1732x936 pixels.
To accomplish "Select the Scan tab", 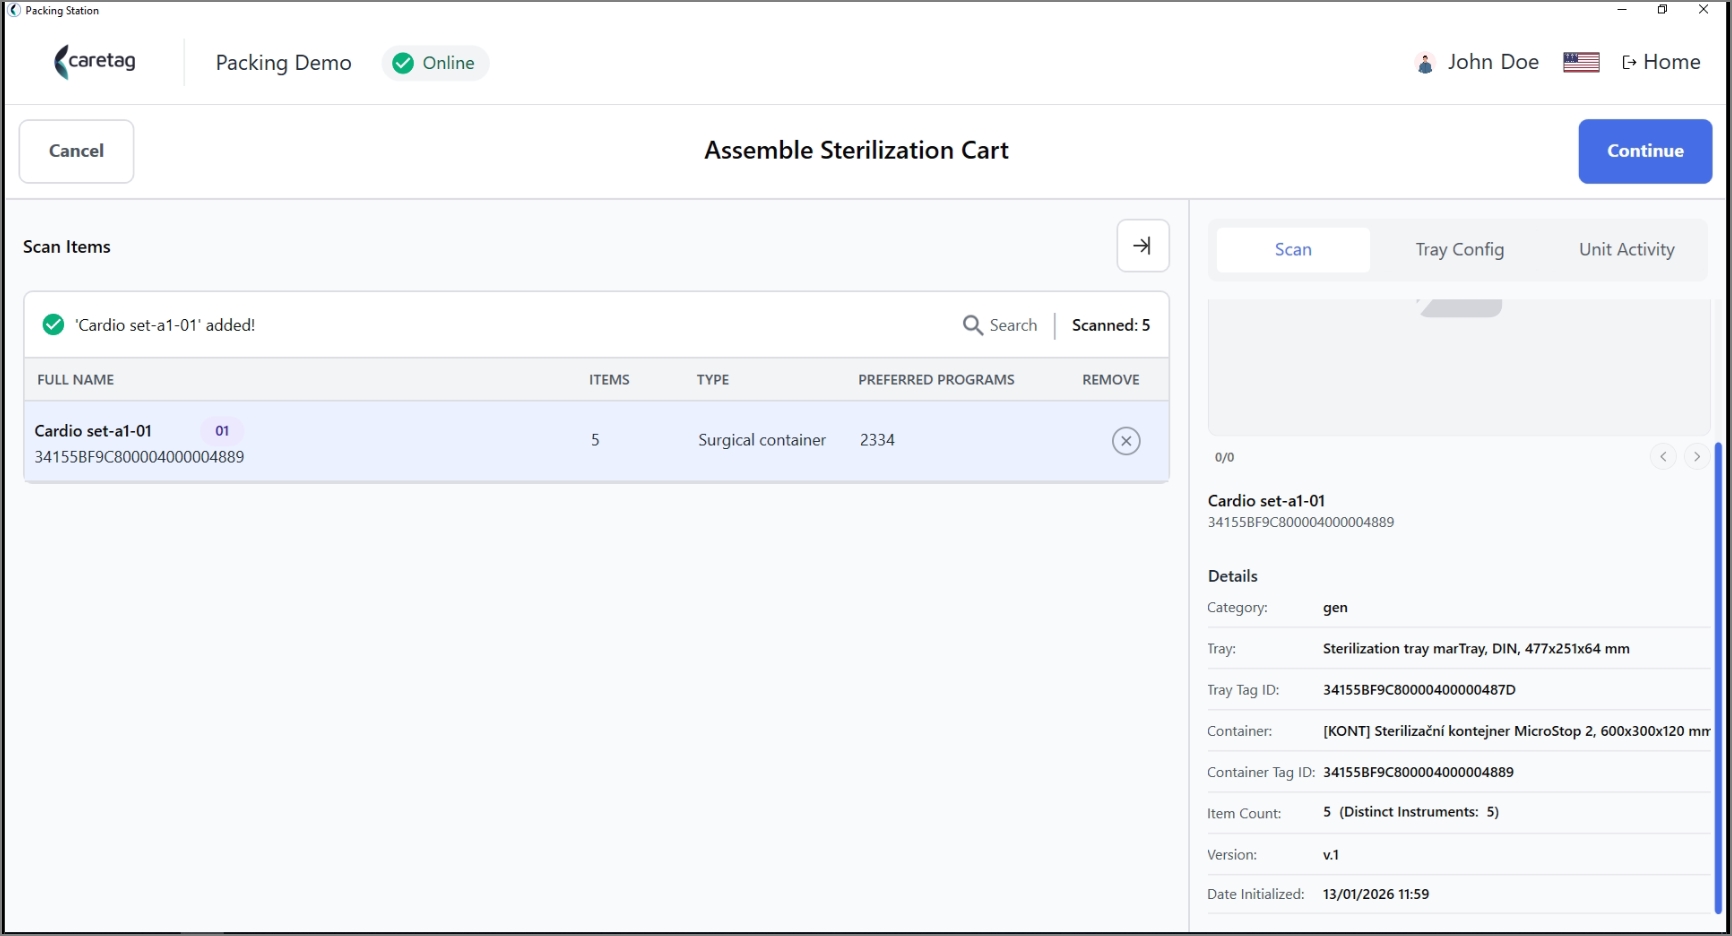I will point(1293,250).
